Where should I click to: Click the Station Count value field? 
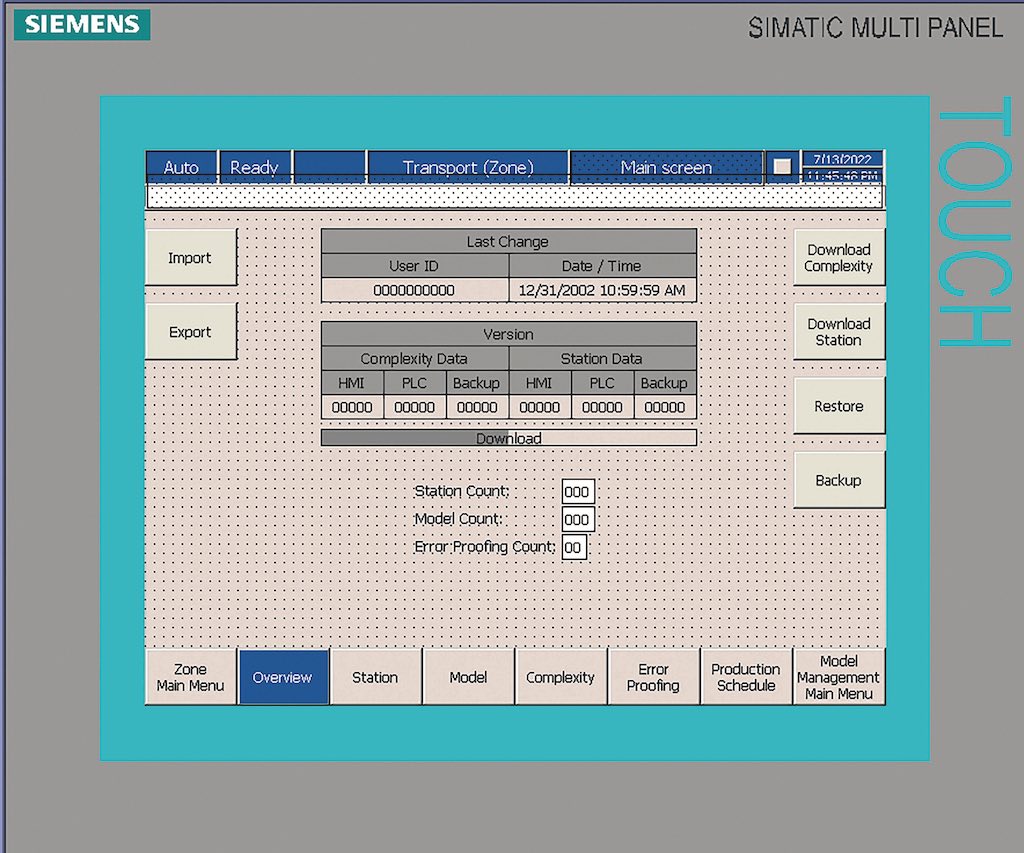coord(580,491)
